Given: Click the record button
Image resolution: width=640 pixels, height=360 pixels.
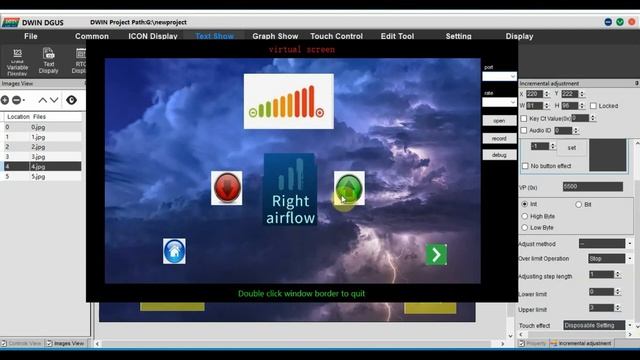Looking at the screenshot, I should 500,139.
